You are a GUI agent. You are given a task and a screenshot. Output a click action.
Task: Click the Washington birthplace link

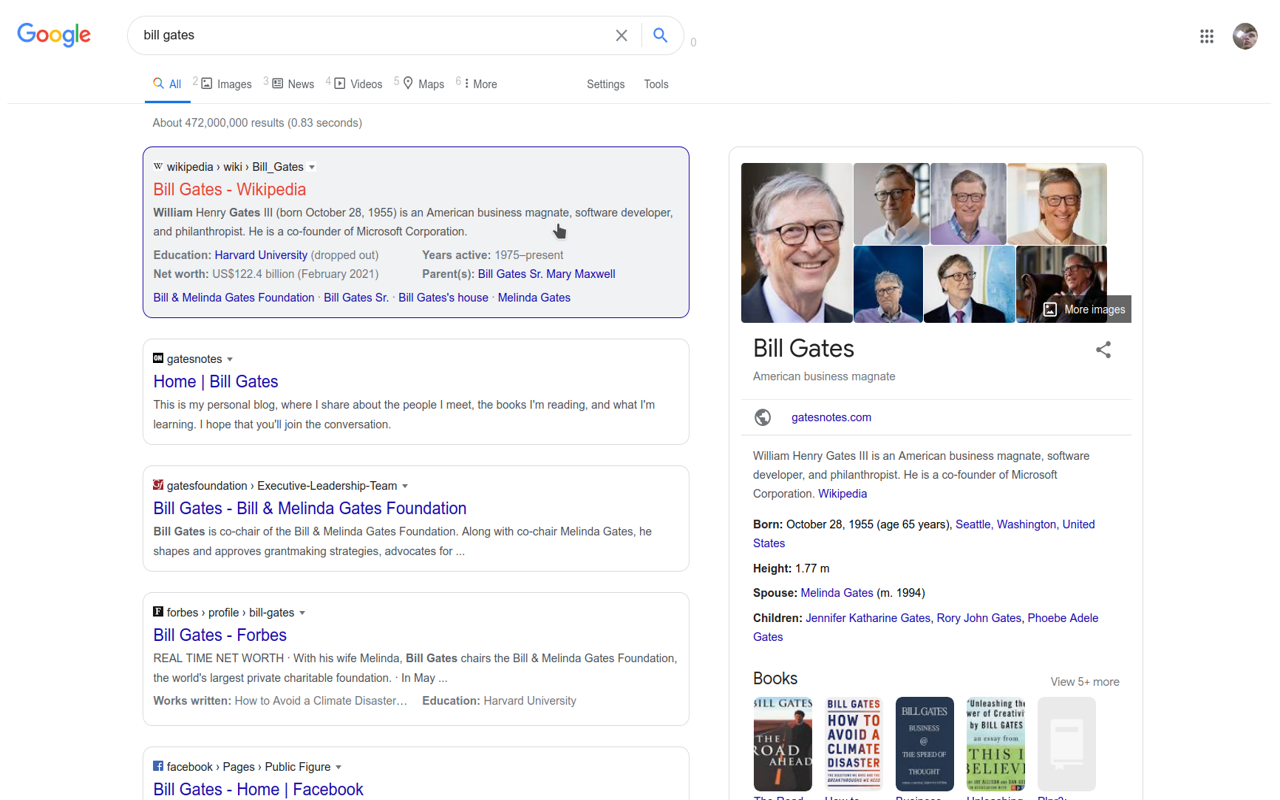point(1026,524)
